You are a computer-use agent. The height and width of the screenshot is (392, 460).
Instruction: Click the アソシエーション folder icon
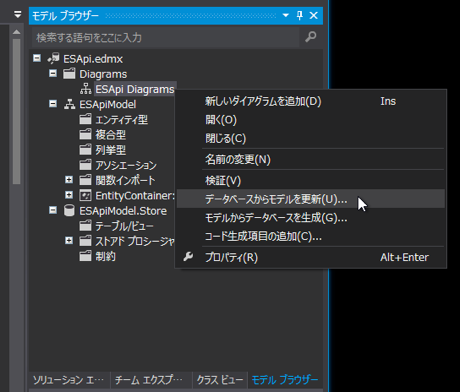85,165
